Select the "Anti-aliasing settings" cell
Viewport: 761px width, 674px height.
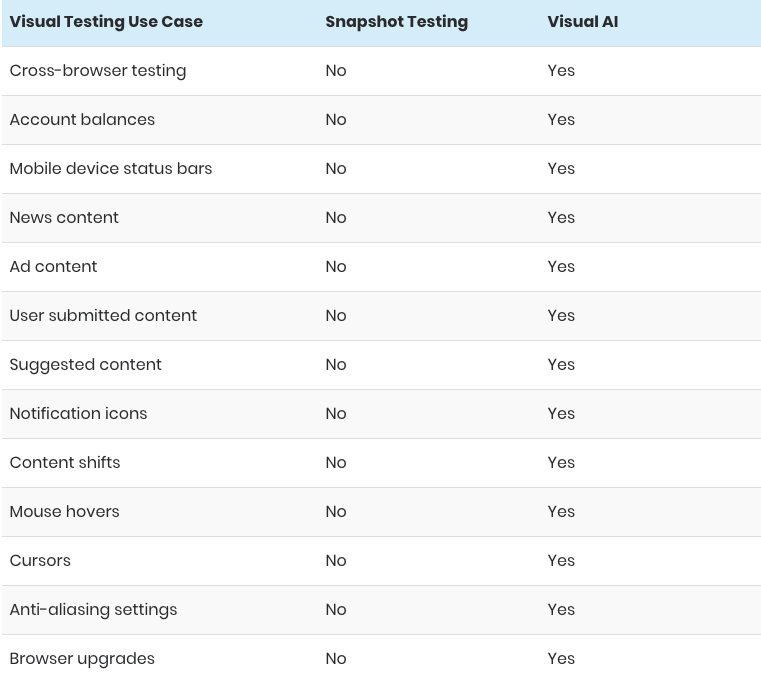tap(93, 609)
